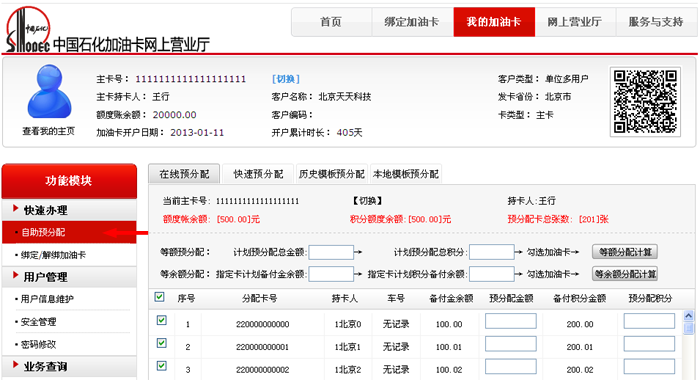This screenshot has height=380, width=700.
Task: Click the 功能模块 sidebar header
Action: pos(69,181)
